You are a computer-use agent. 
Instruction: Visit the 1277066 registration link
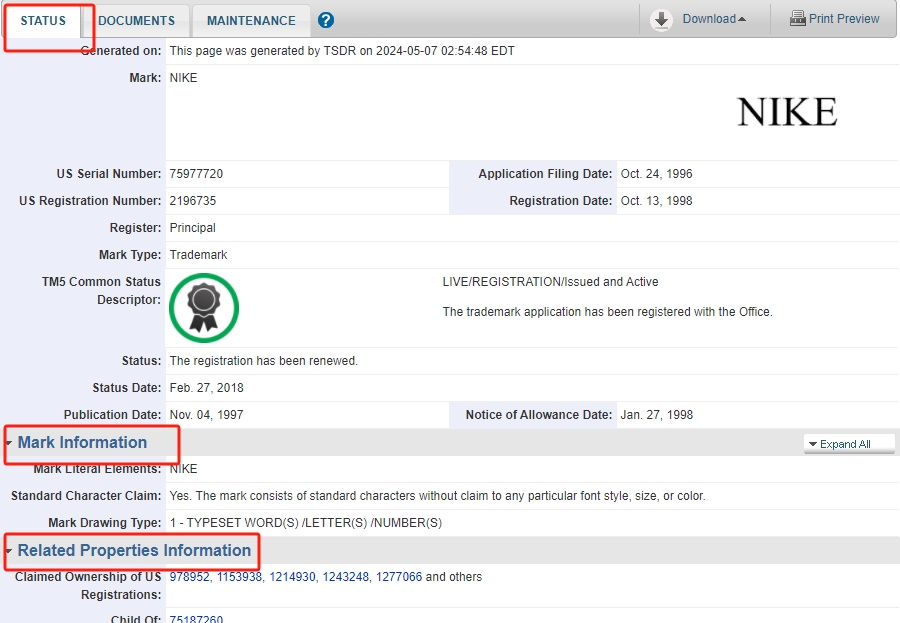click(398, 577)
